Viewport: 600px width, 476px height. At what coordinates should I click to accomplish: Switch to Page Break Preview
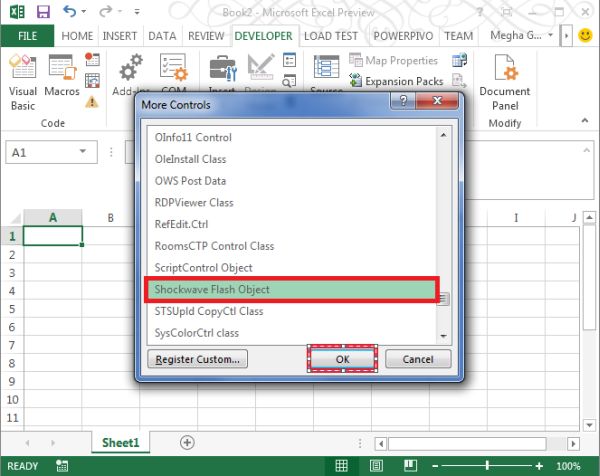(x=411, y=466)
